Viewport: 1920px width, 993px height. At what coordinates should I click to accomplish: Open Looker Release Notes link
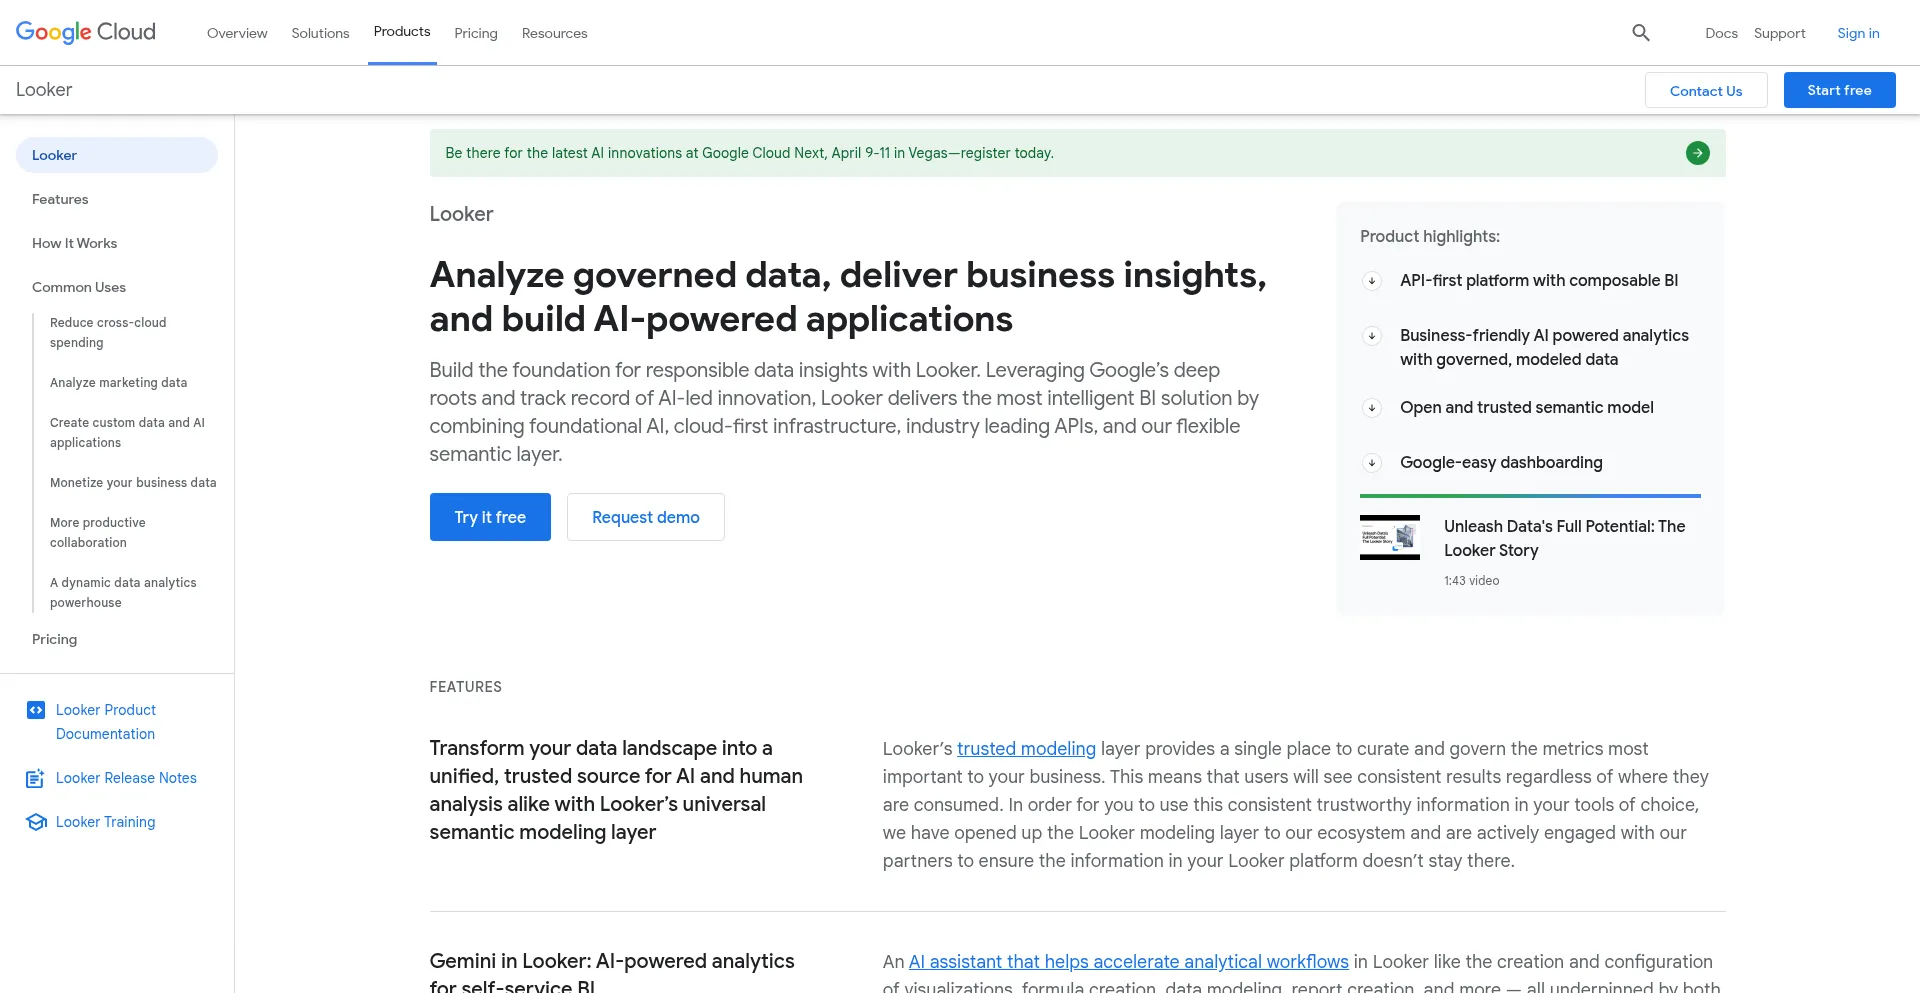coord(126,778)
